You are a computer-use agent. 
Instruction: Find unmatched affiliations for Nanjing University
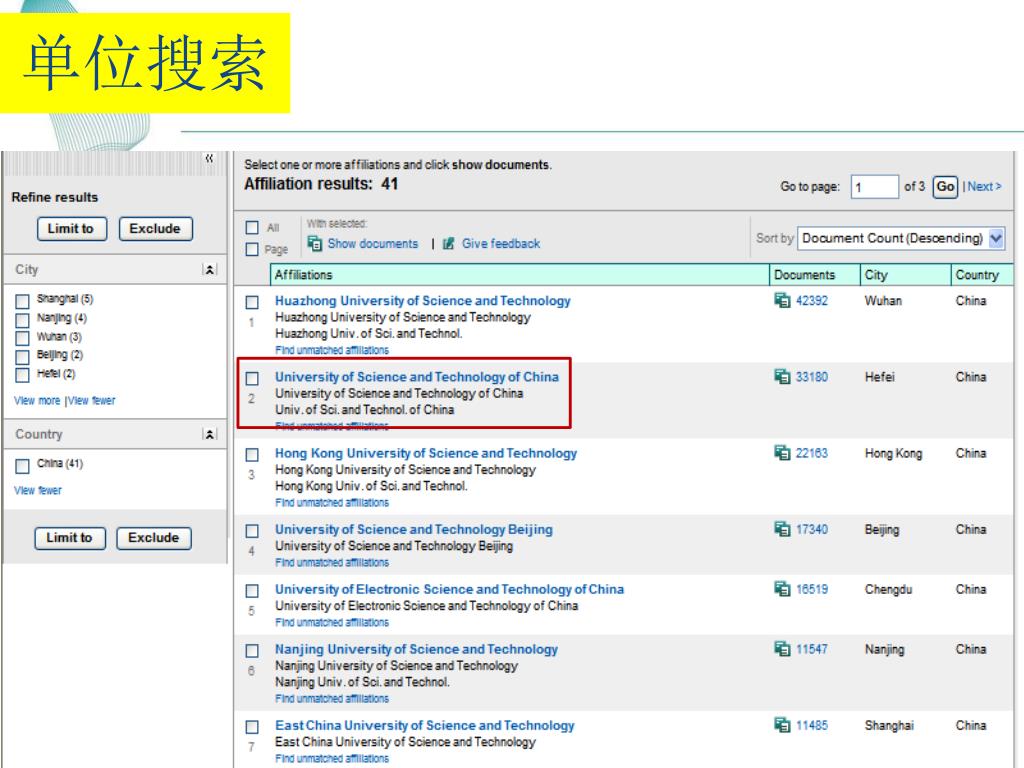point(332,699)
